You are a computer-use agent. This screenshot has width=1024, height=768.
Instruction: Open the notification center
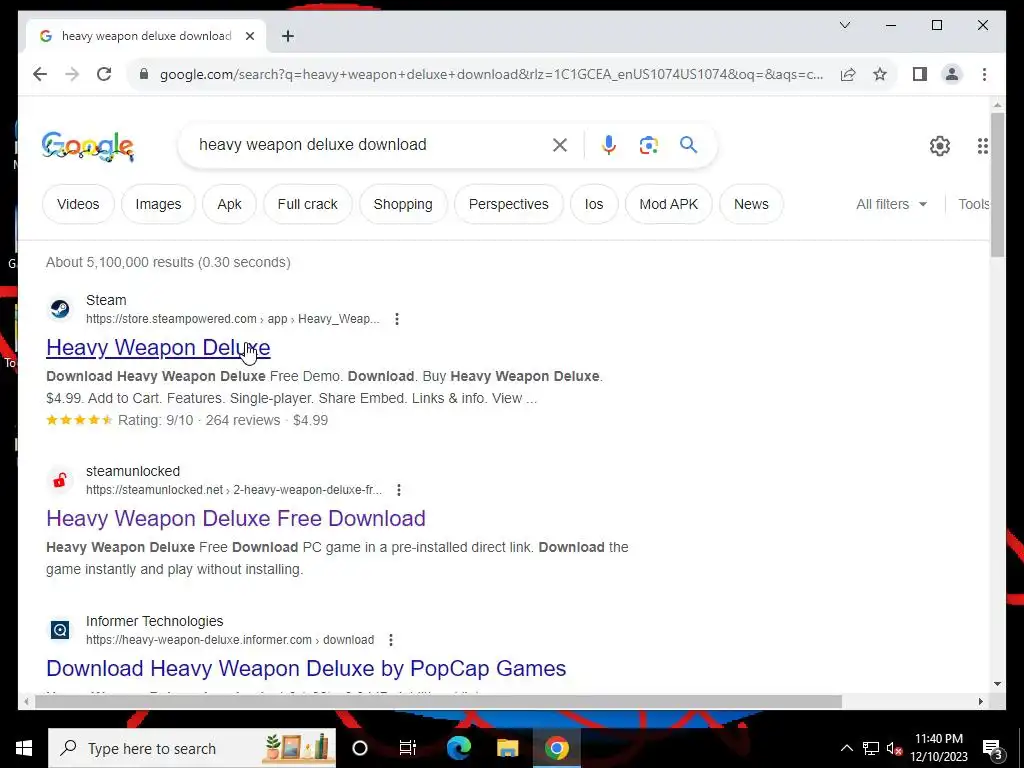pos(993,748)
